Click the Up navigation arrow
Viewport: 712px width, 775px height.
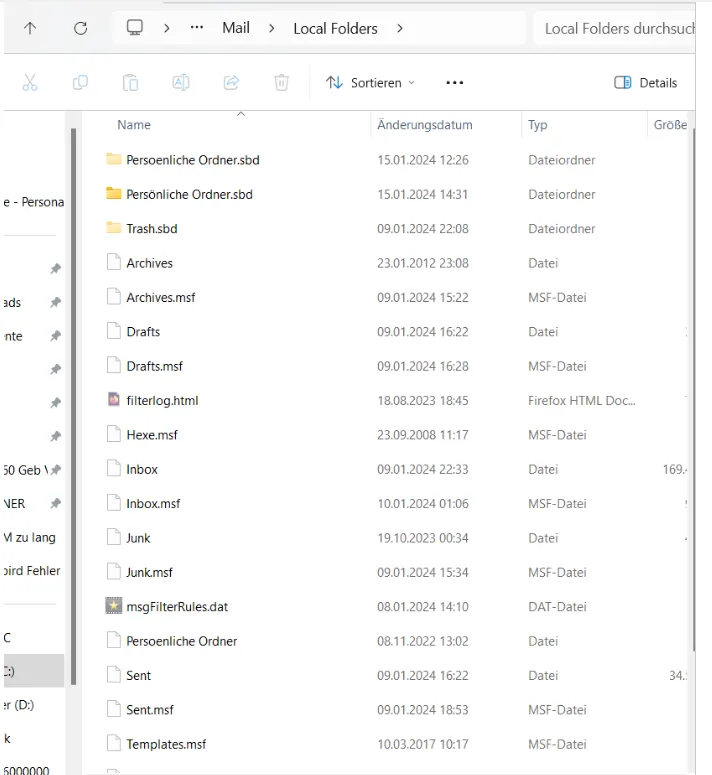[30, 28]
